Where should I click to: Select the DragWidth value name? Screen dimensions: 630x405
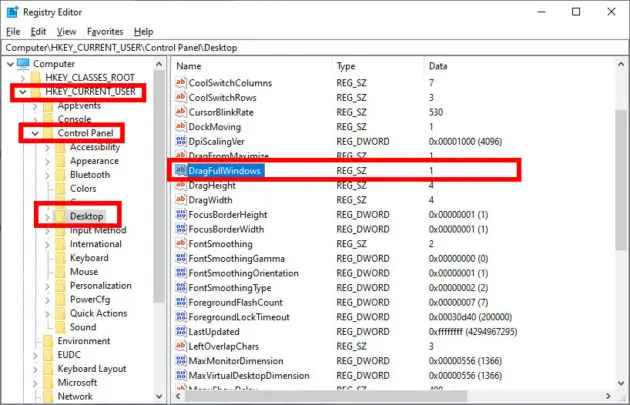coord(211,200)
